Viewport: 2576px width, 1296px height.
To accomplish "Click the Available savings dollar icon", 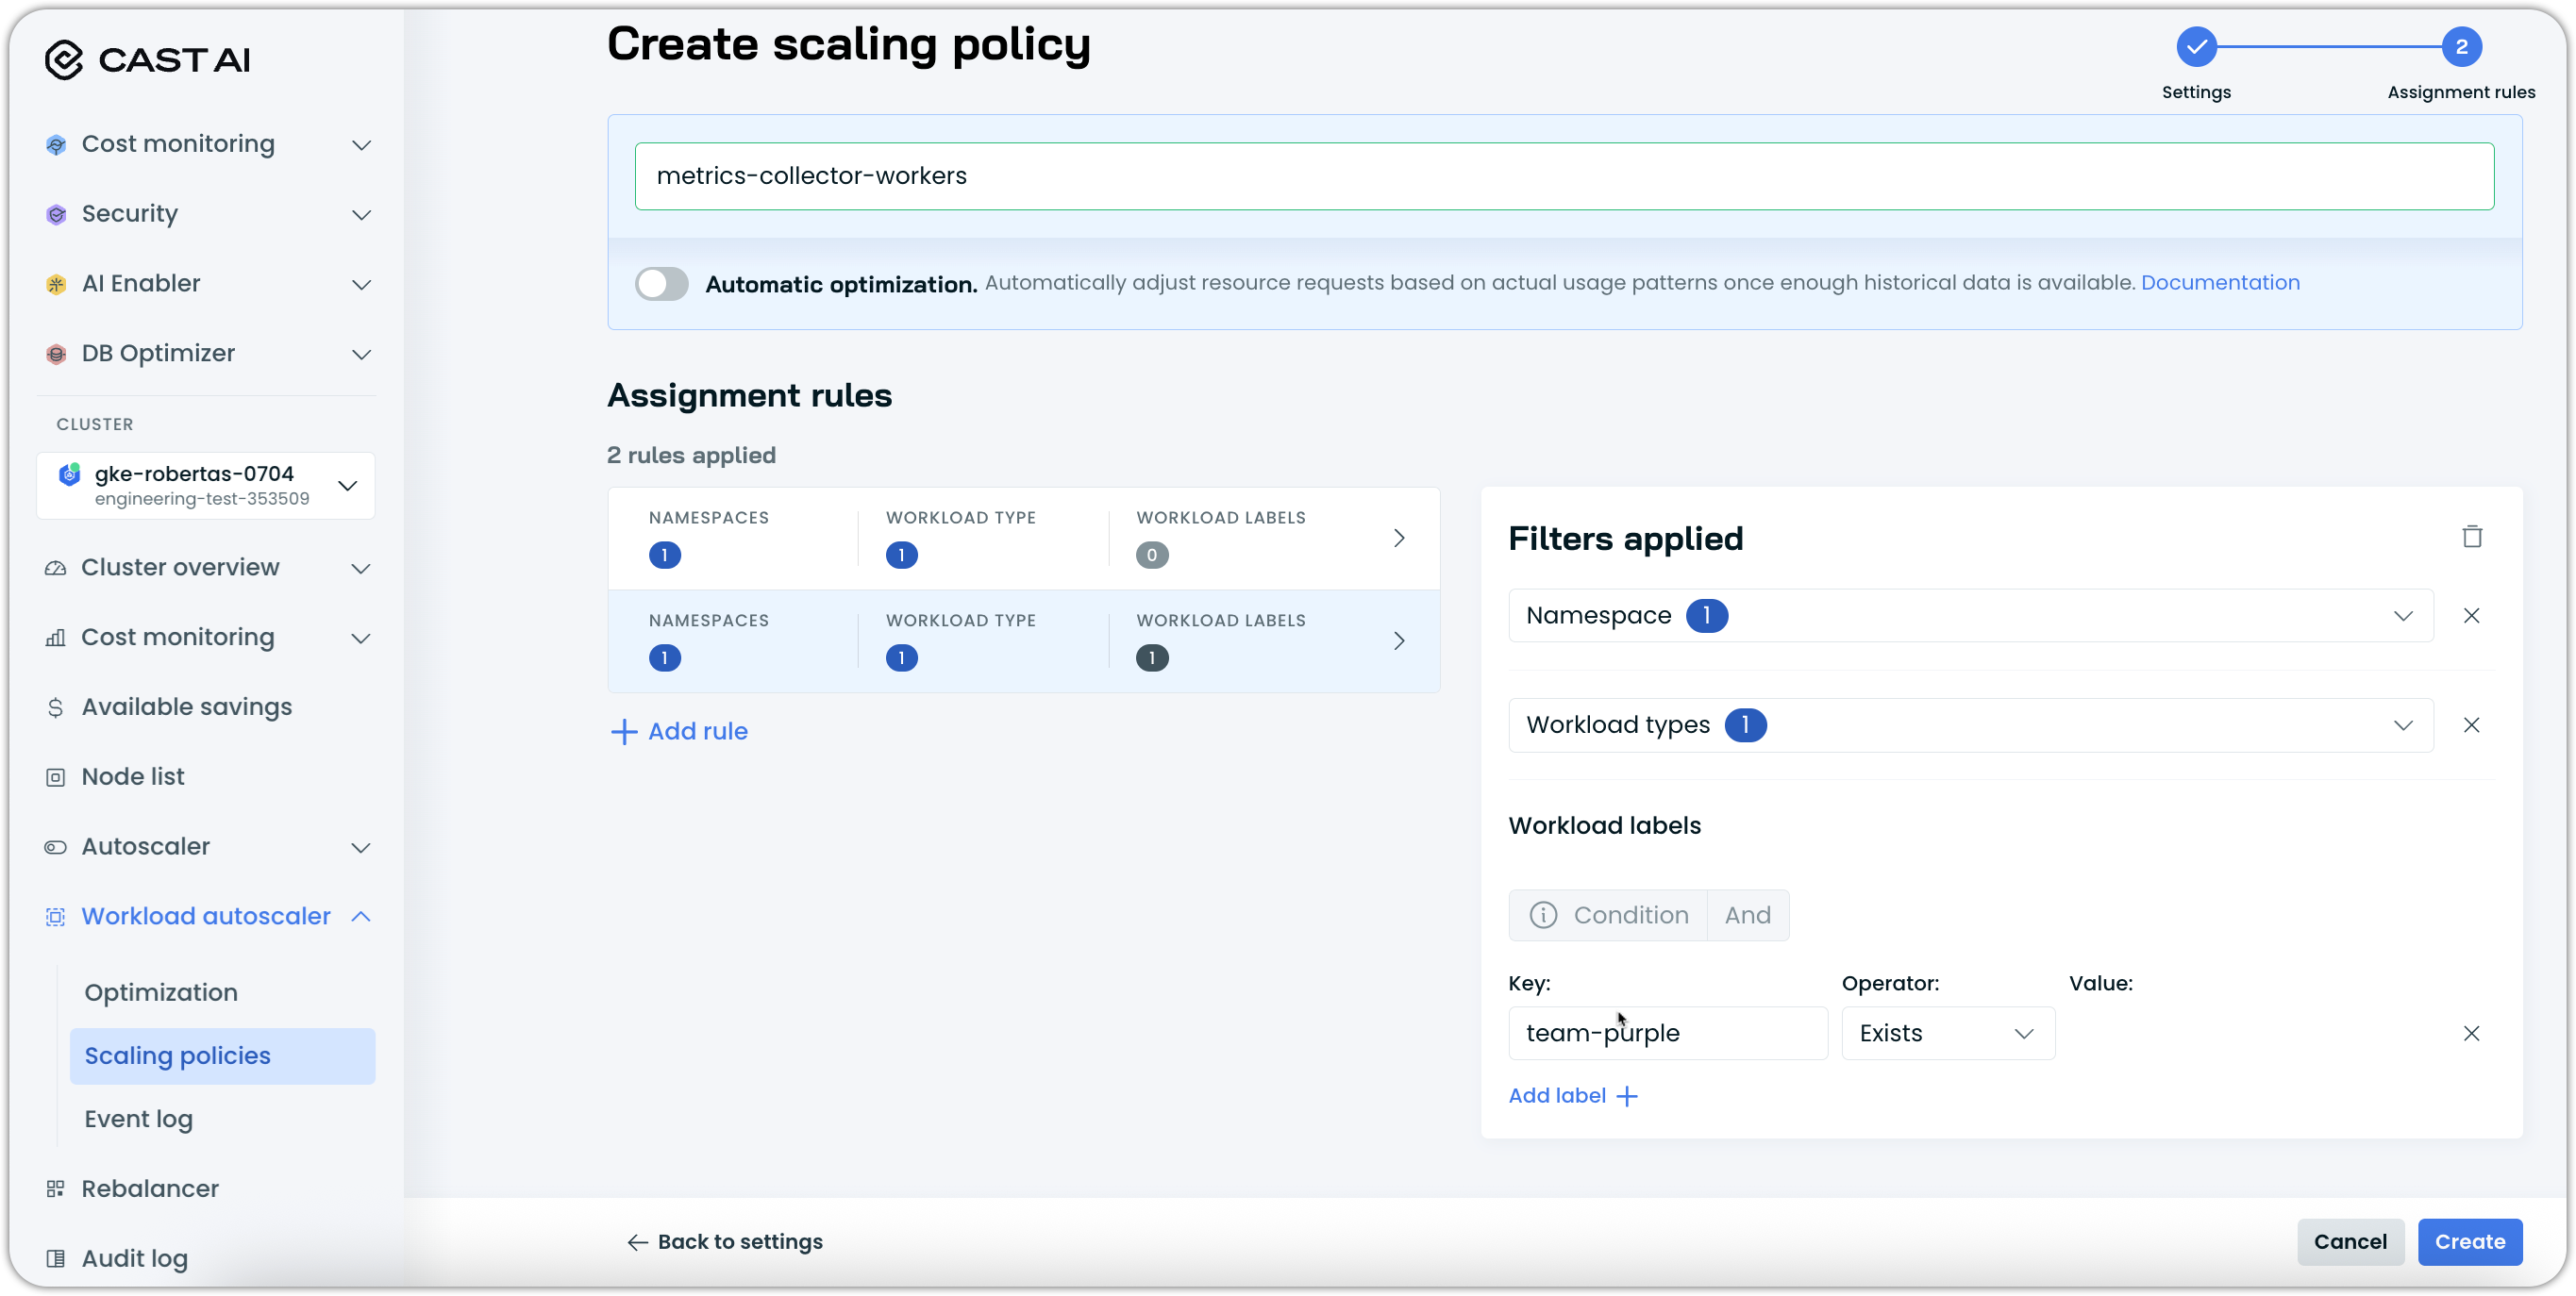I will click(x=56, y=707).
